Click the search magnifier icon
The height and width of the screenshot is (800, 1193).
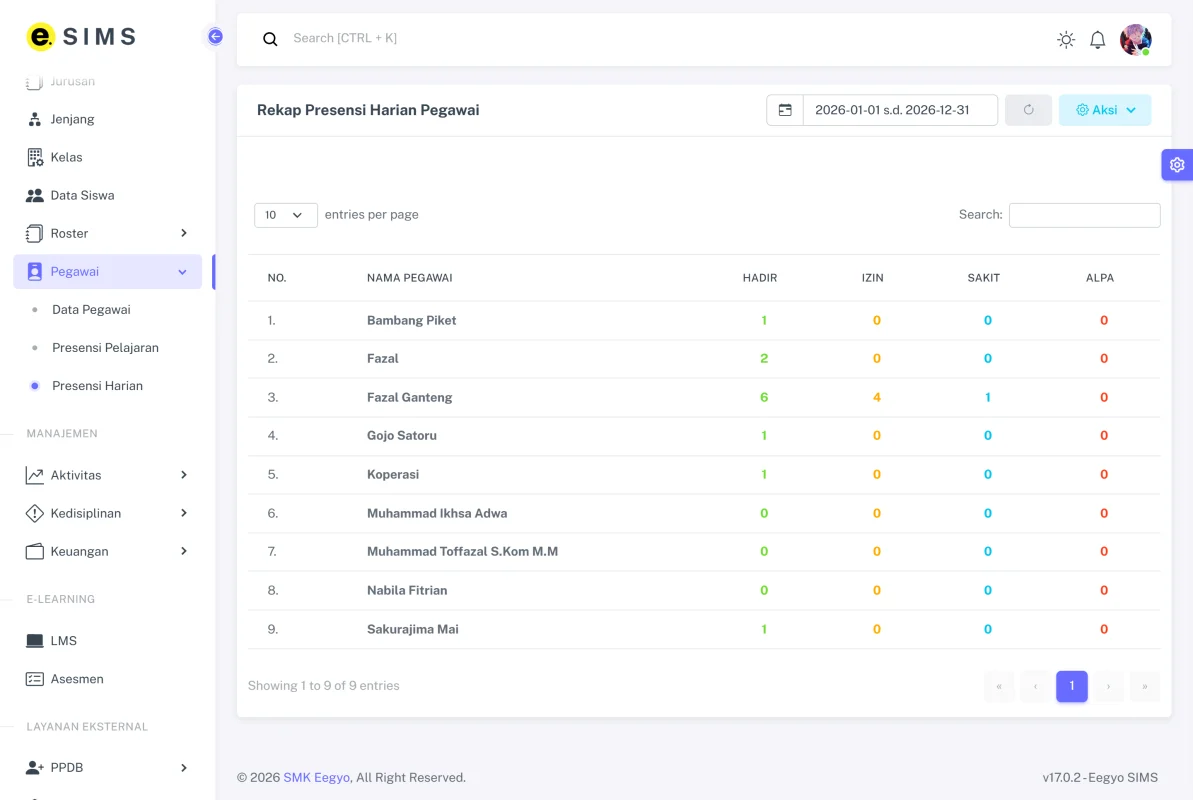pos(270,39)
